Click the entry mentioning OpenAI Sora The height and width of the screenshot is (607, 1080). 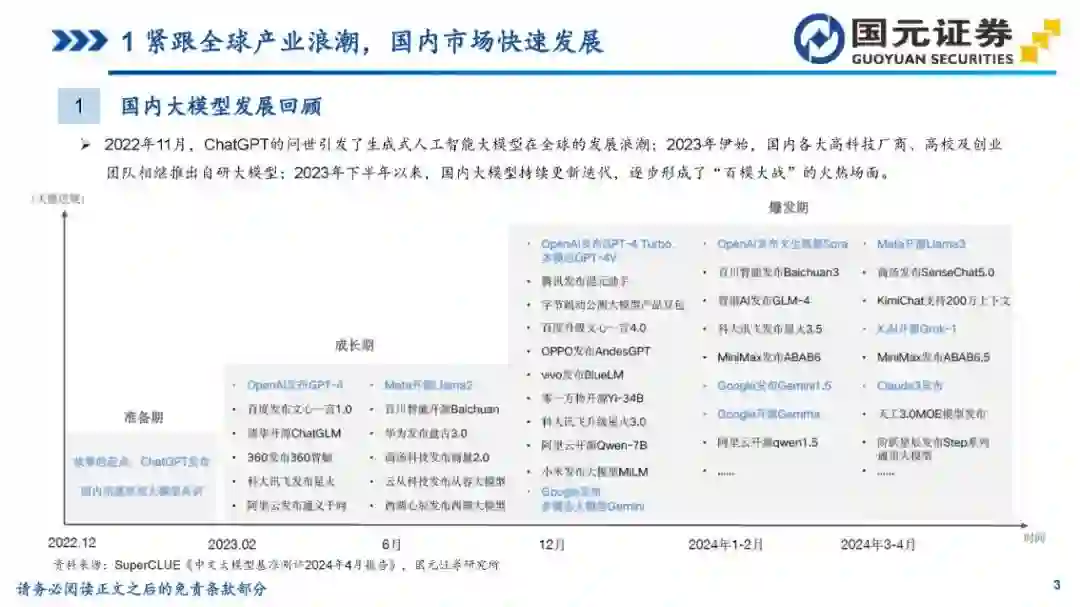(782, 244)
